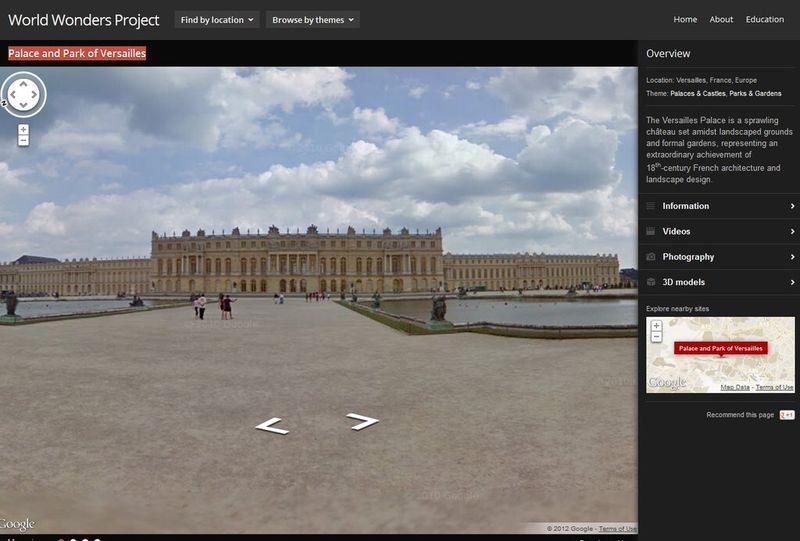
Task: Click the Photography camera icon
Action: pyautogui.click(x=651, y=257)
